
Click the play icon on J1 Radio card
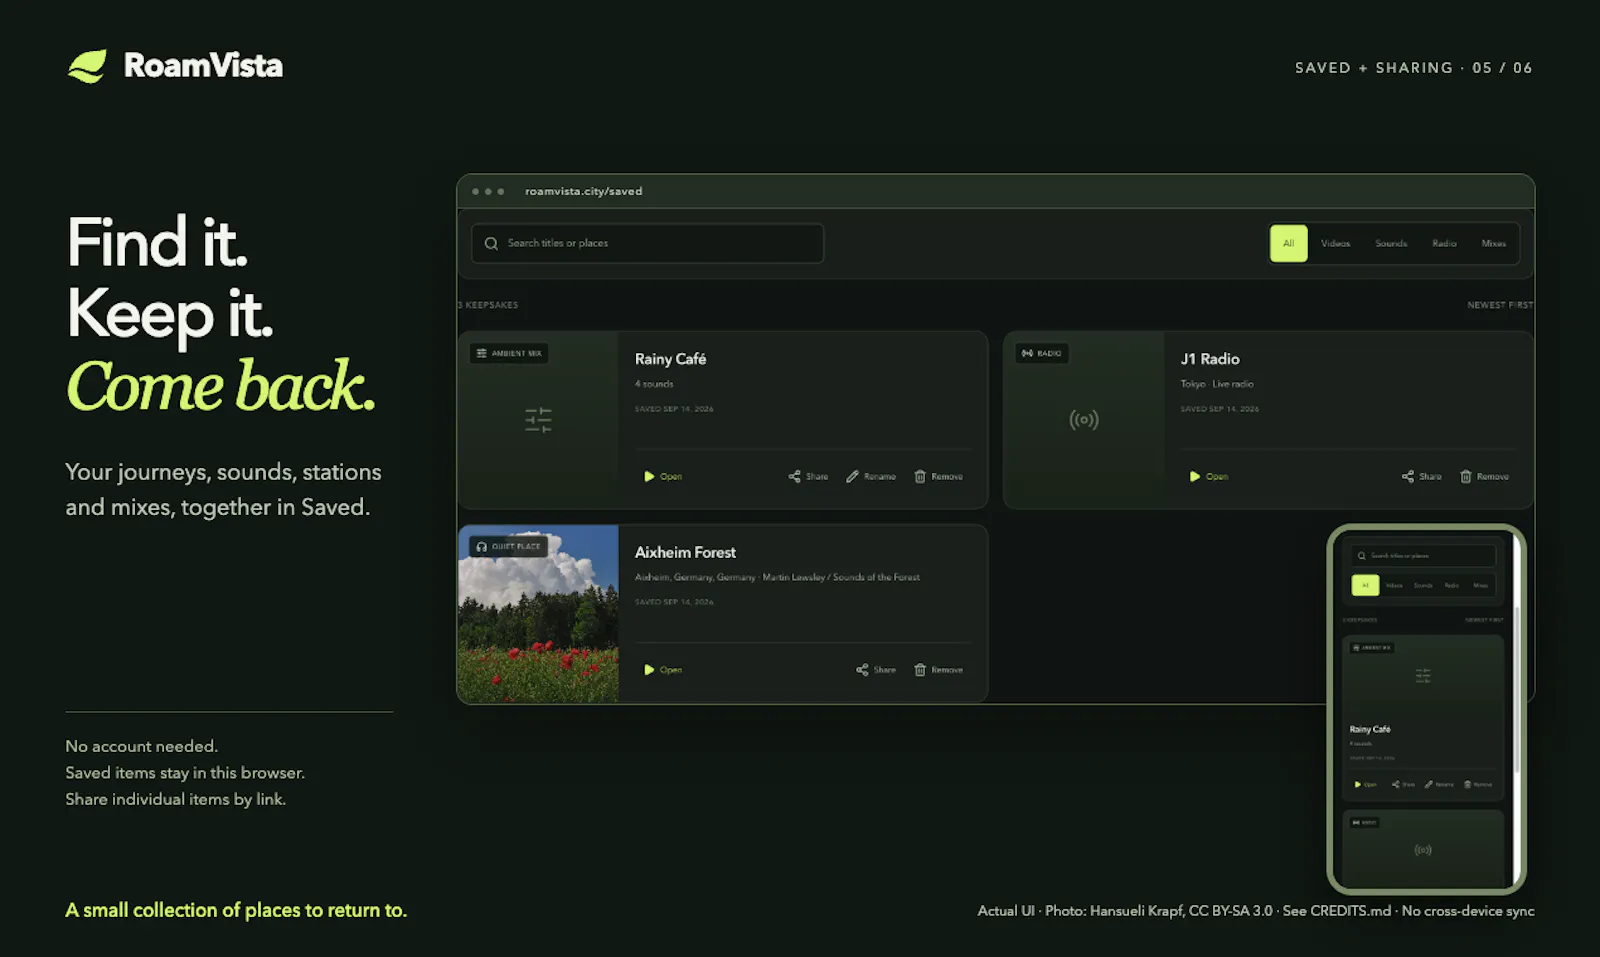tap(1195, 476)
